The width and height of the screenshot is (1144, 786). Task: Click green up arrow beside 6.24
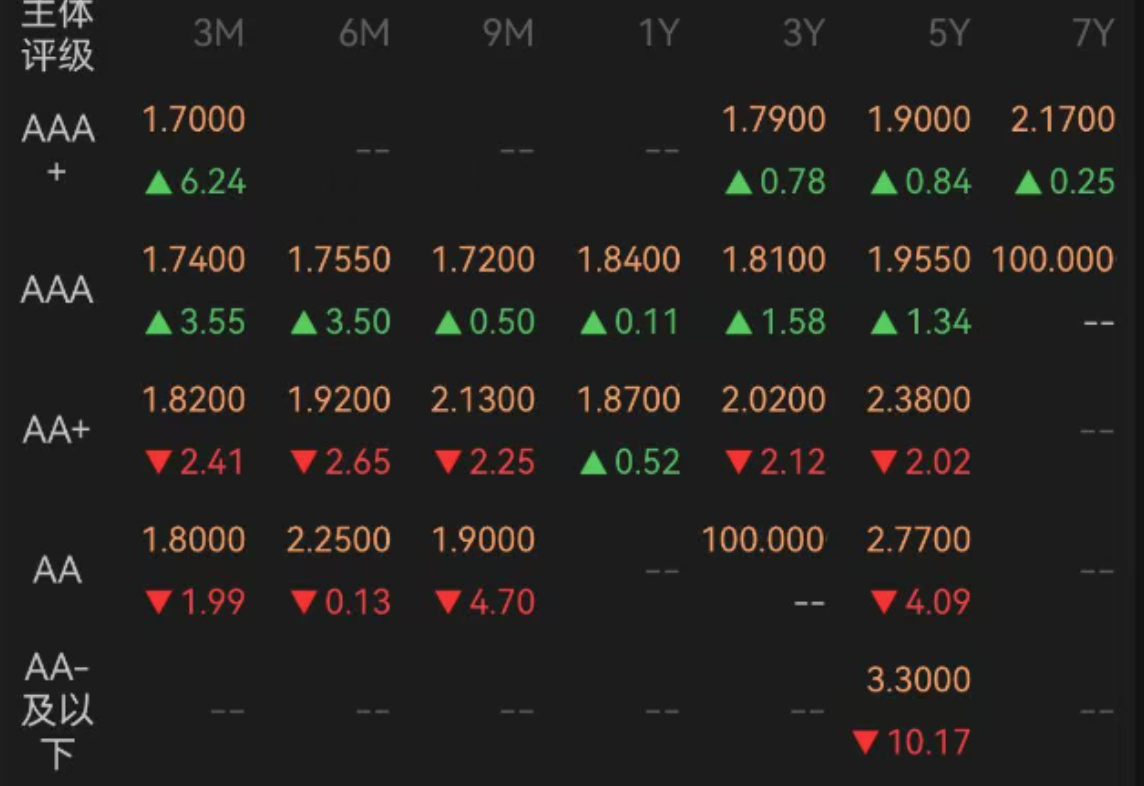tap(159, 183)
